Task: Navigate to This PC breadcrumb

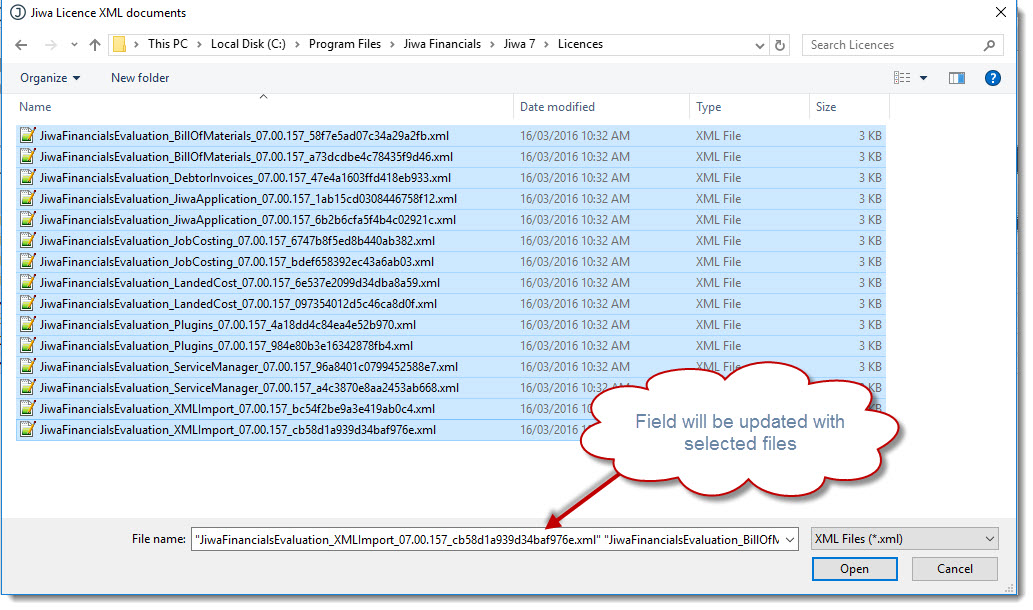Action: pyautogui.click(x=167, y=44)
